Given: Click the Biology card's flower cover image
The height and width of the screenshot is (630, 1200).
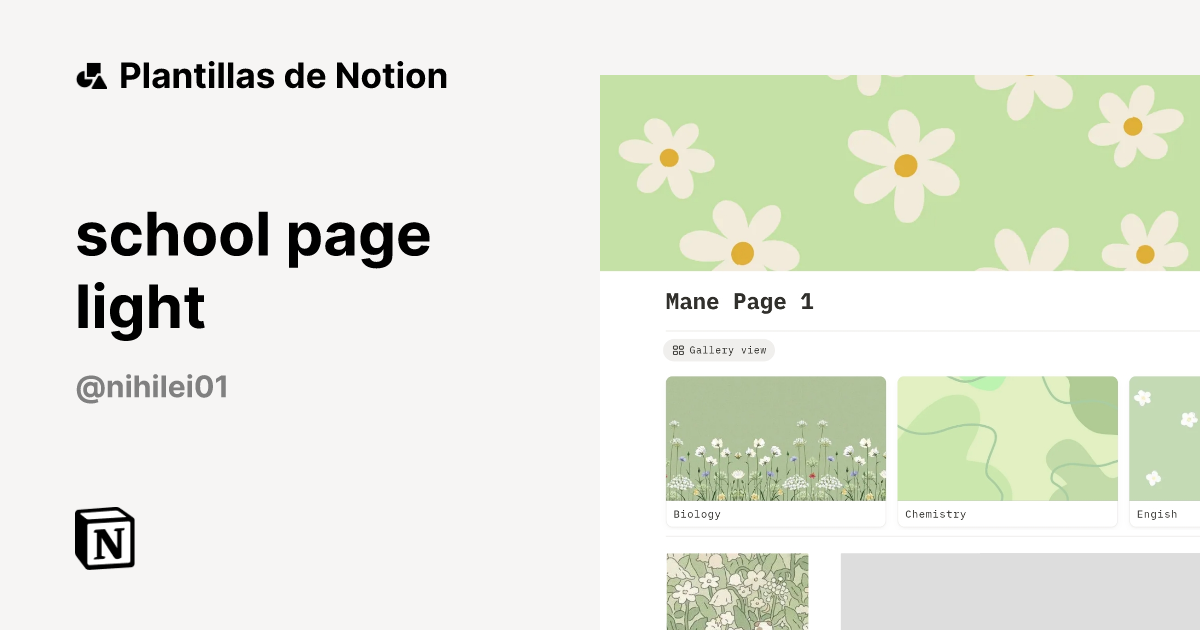Looking at the screenshot, I should [x=775, y=439].
